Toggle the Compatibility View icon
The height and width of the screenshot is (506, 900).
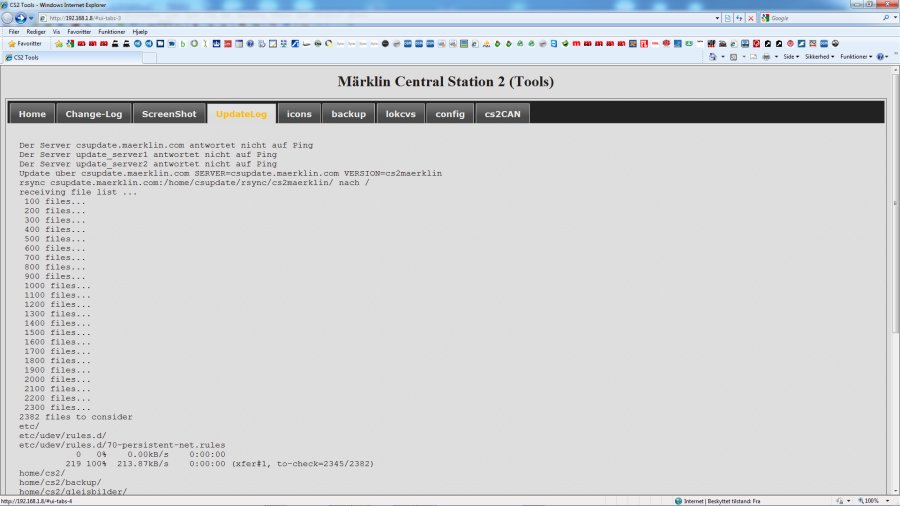pos(728,18)
